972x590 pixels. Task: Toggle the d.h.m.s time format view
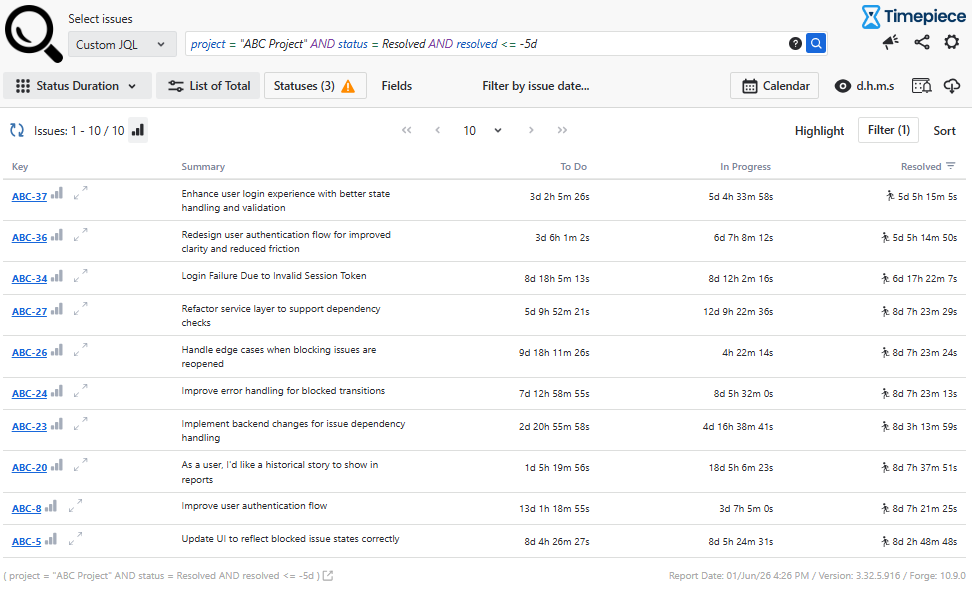865,86
